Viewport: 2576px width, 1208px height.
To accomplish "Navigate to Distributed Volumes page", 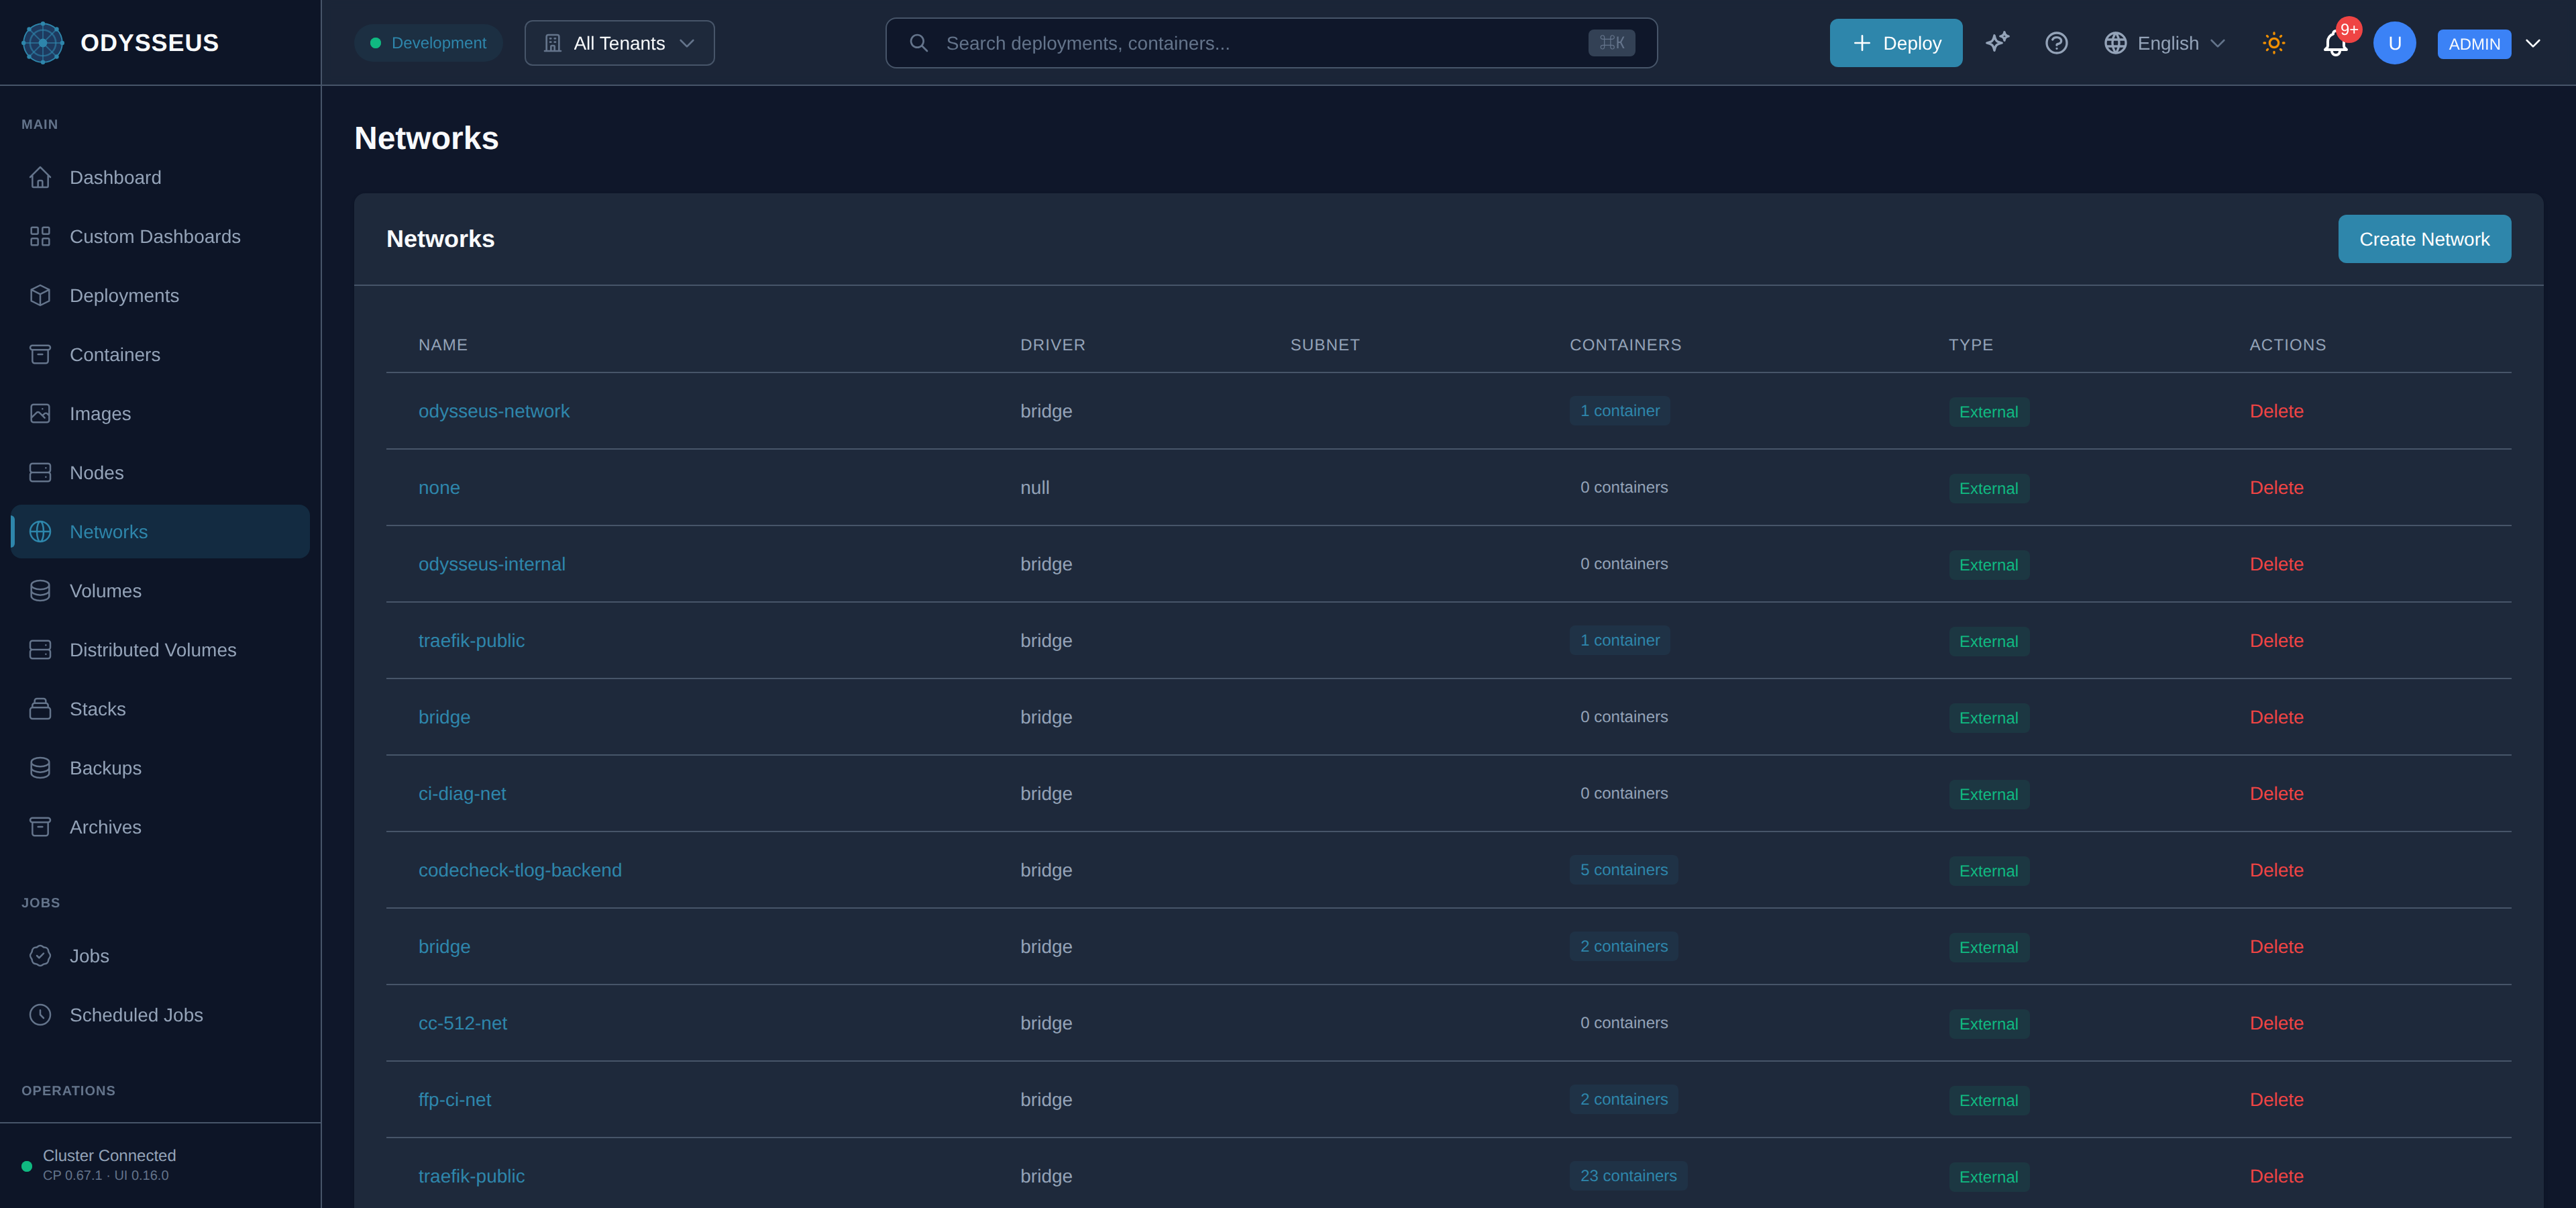I will point(160,649).
